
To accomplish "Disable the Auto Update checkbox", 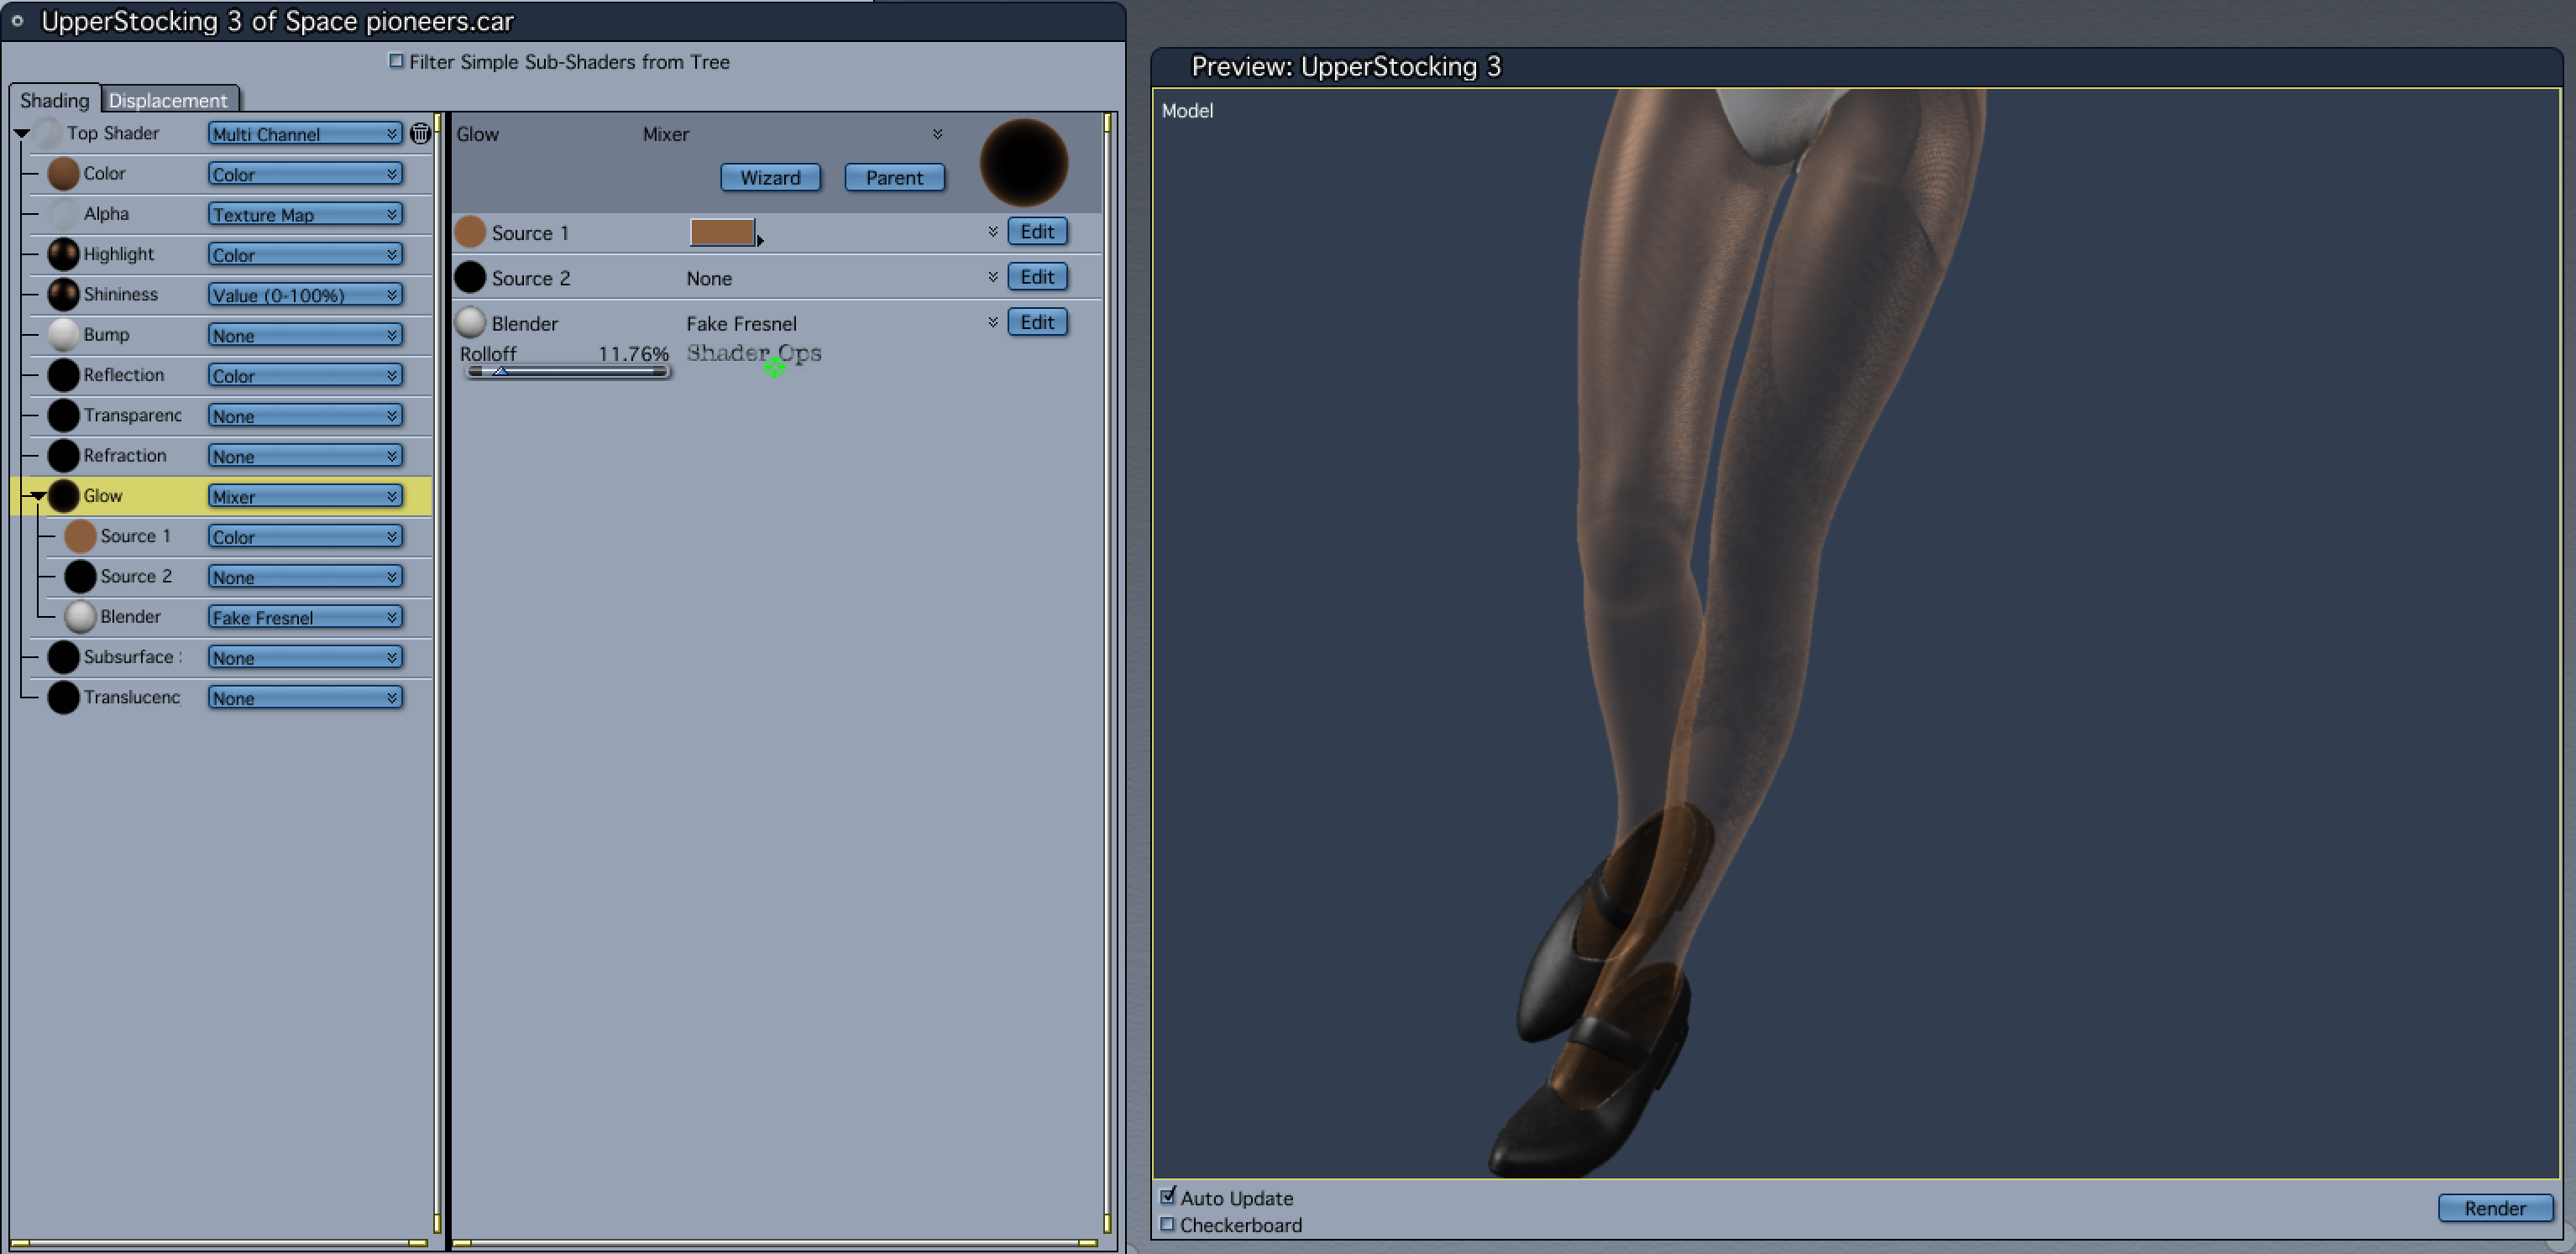I will [1167, 1197].
